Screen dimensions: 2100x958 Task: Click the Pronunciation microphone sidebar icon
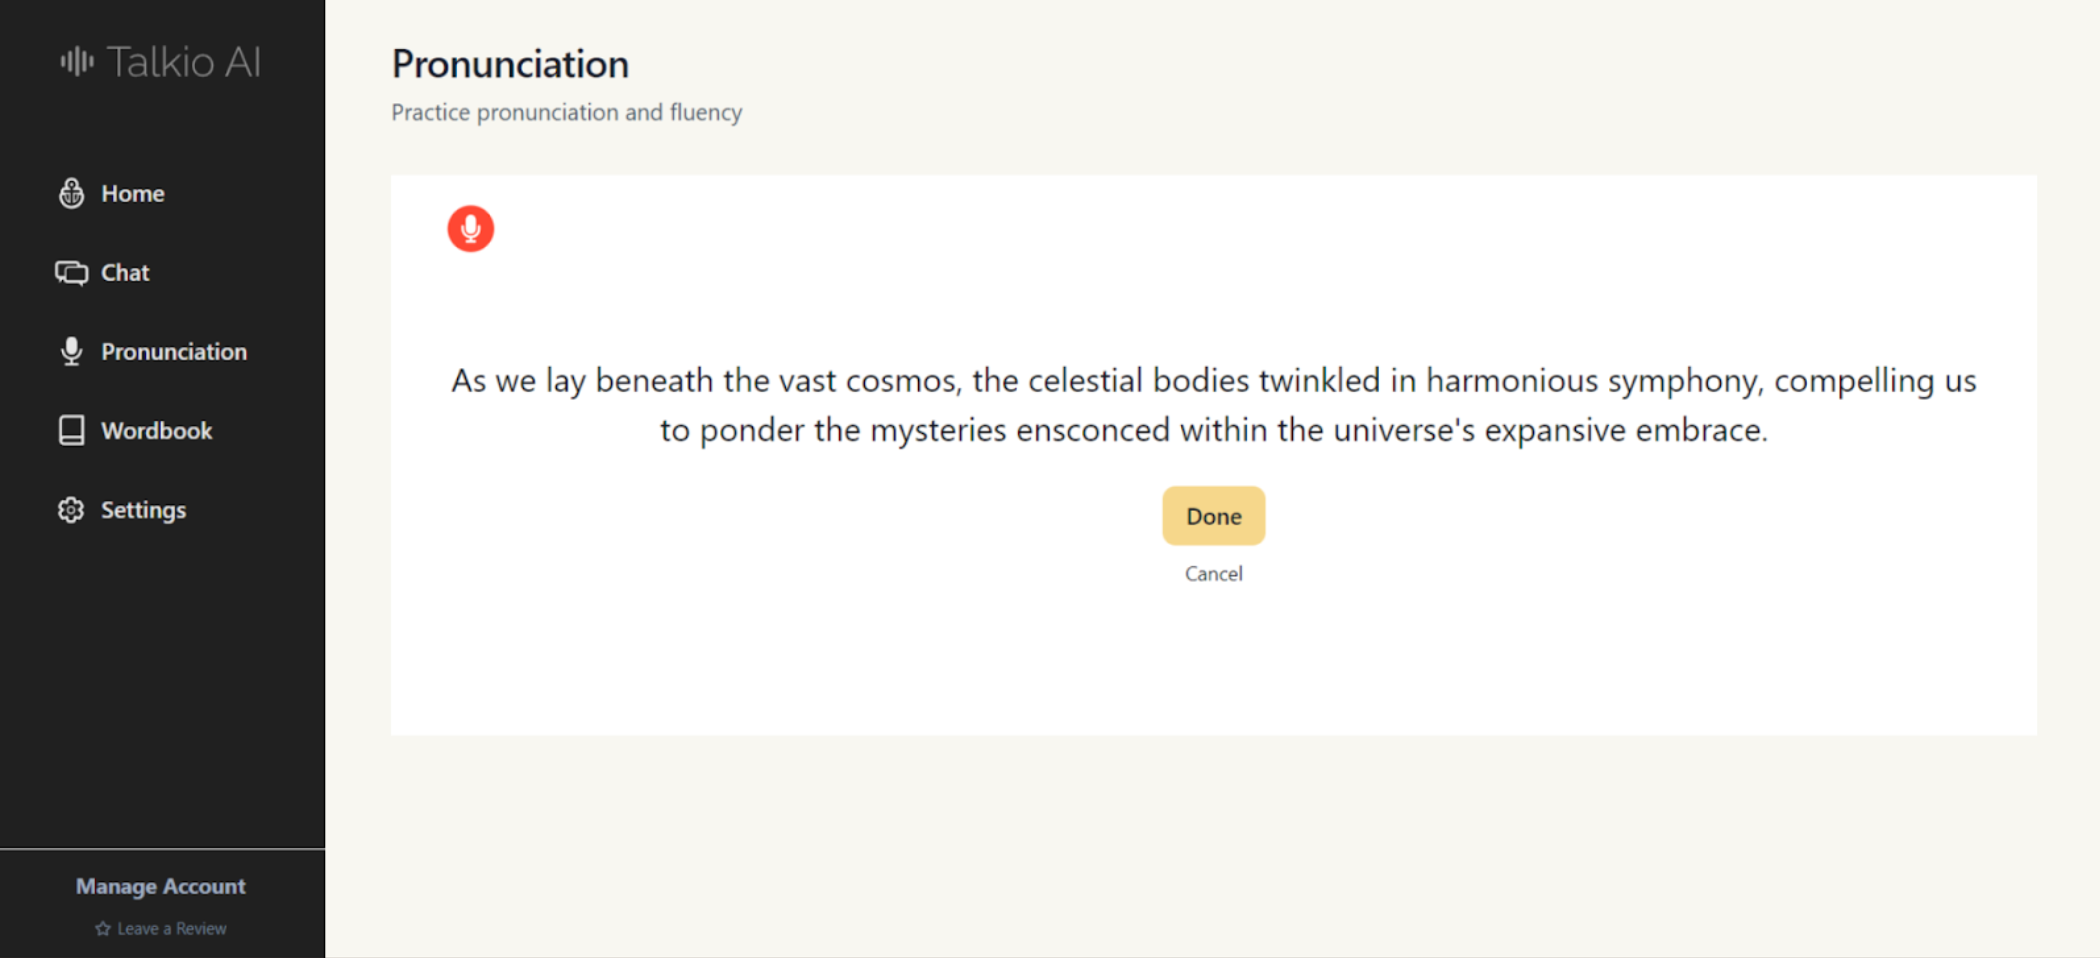point(71,351)
